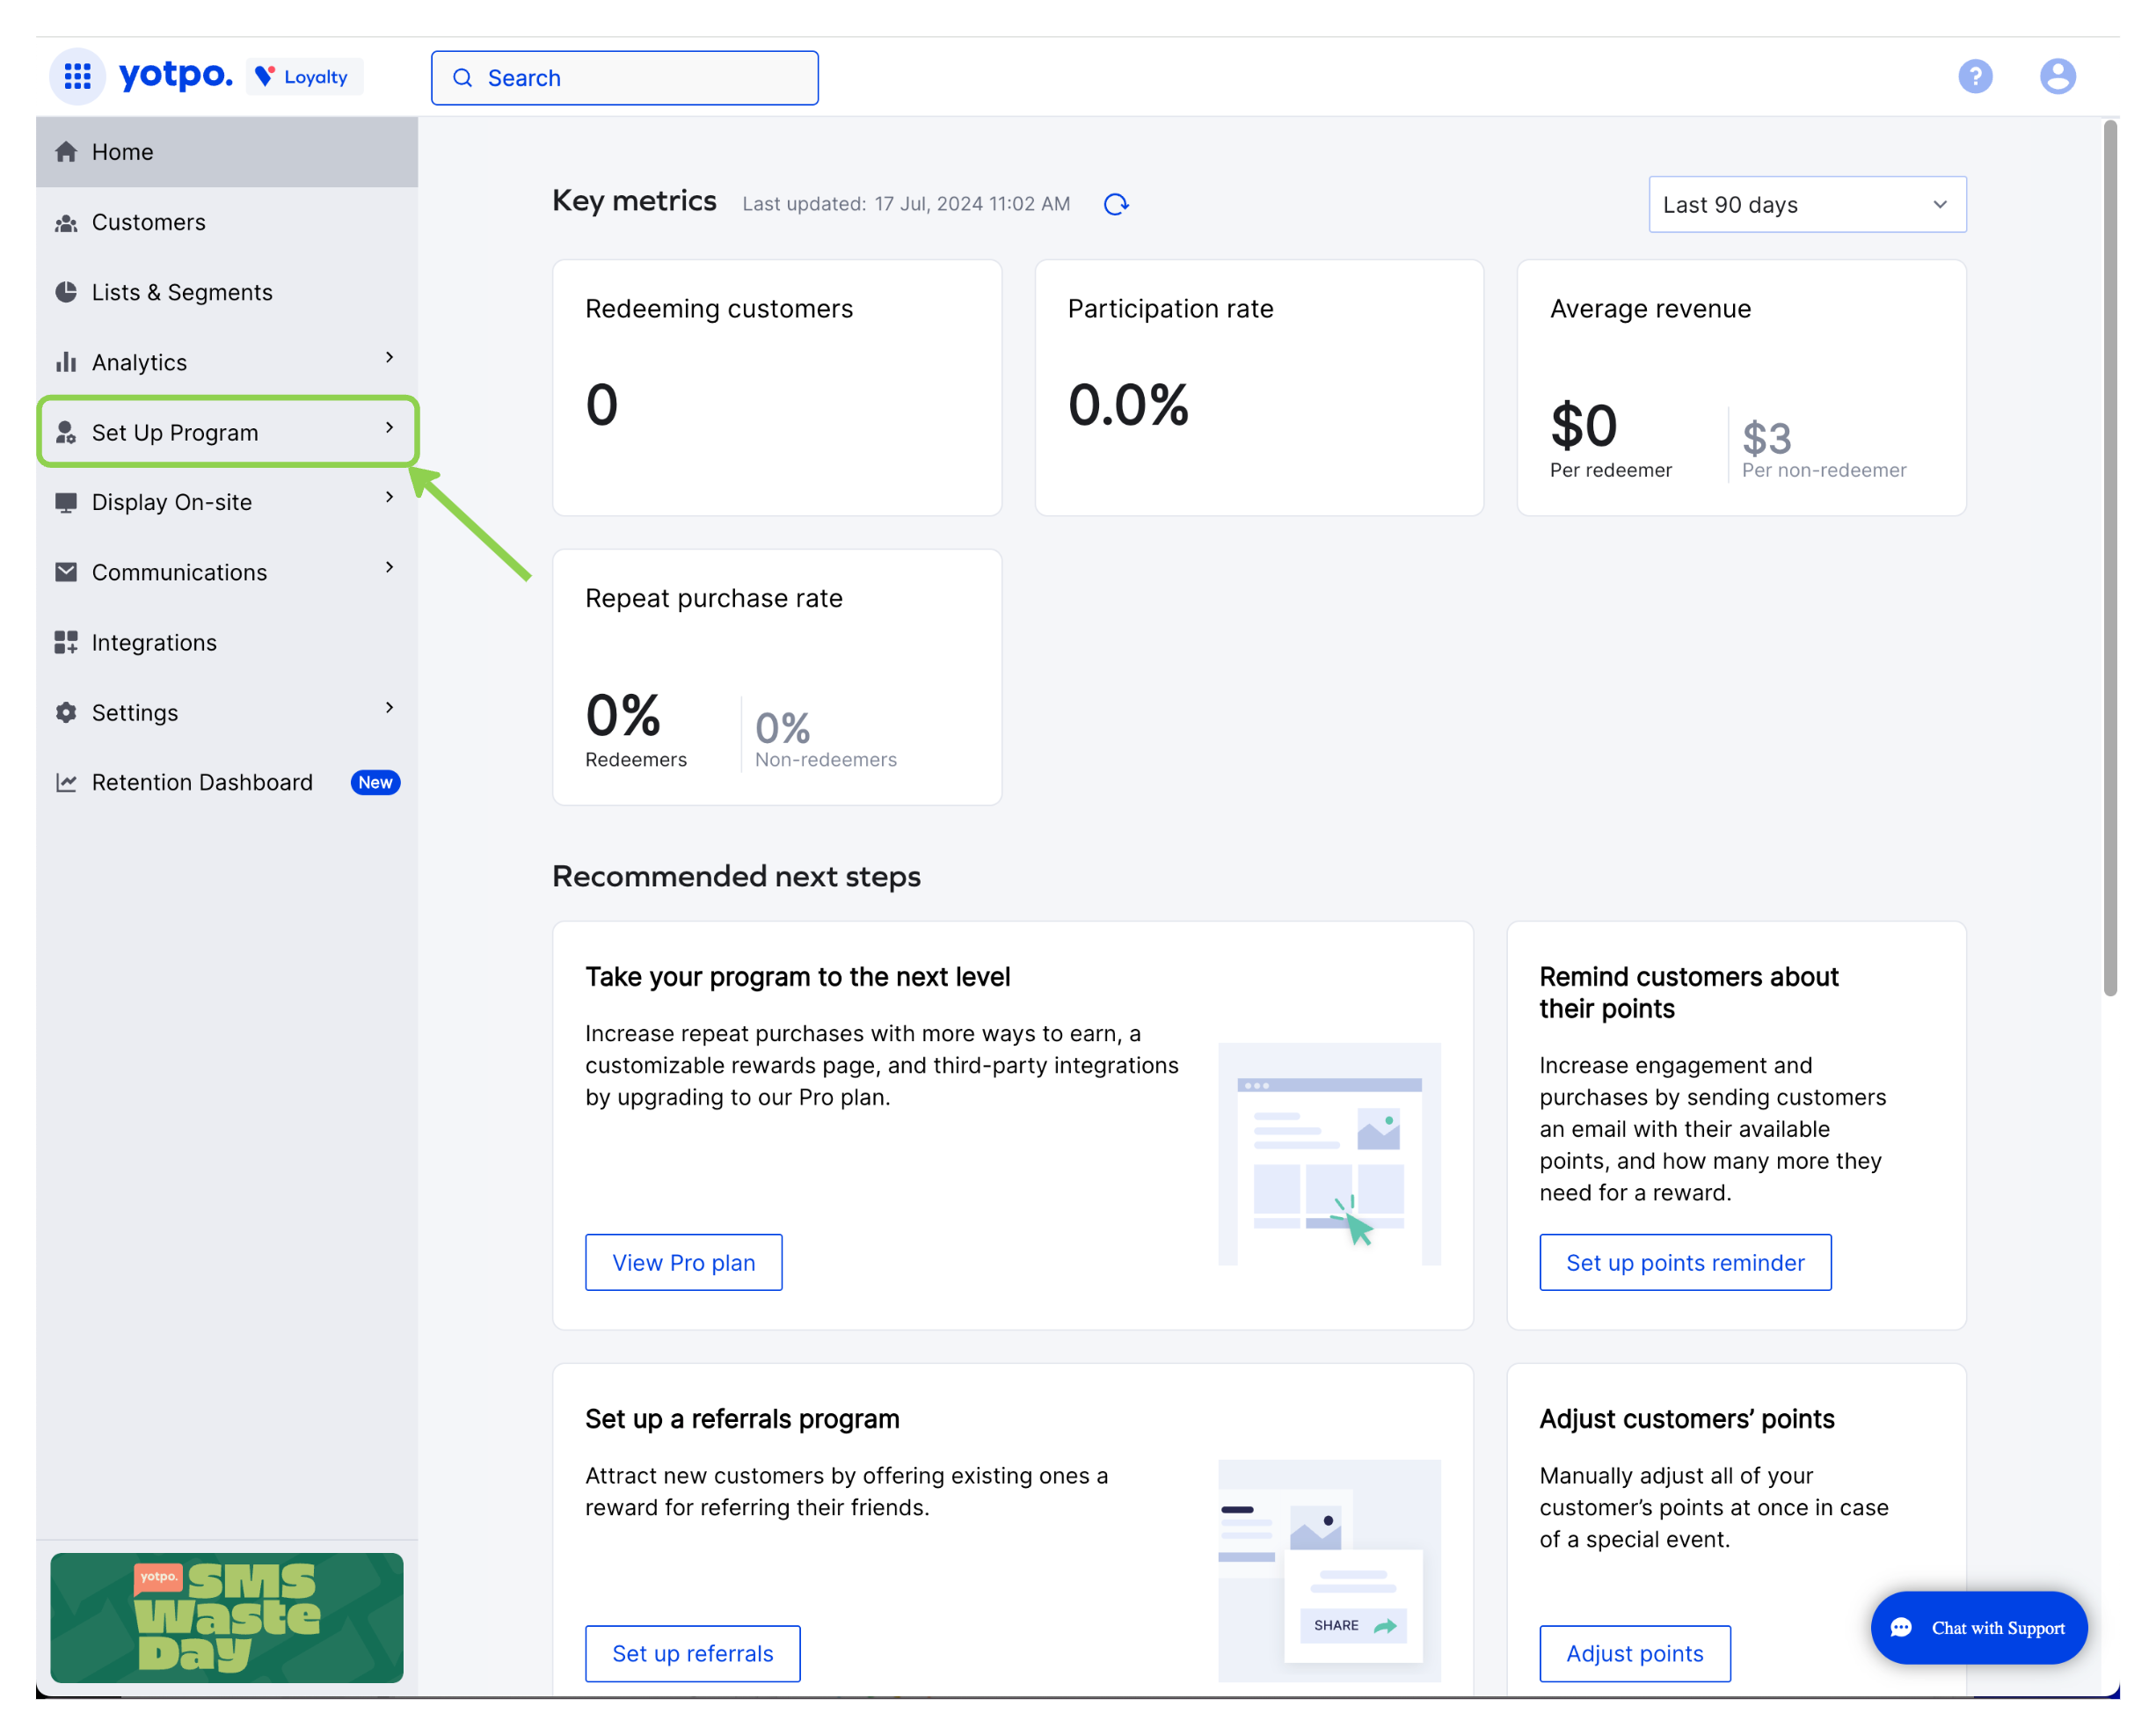Click the Set Up Program person-gear icon

tap(66, 432)
